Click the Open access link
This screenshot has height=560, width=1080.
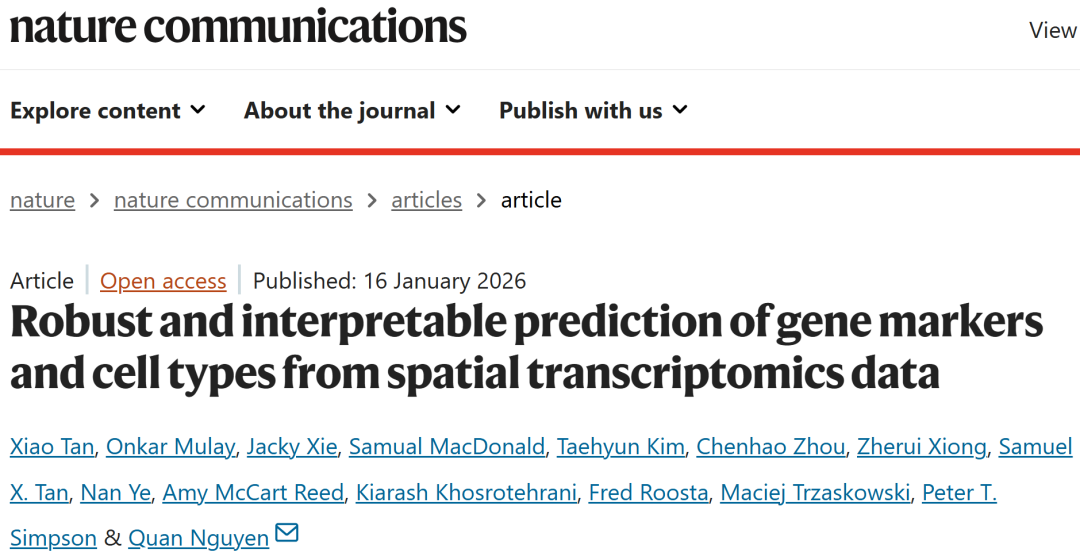[x=163, y=281]
